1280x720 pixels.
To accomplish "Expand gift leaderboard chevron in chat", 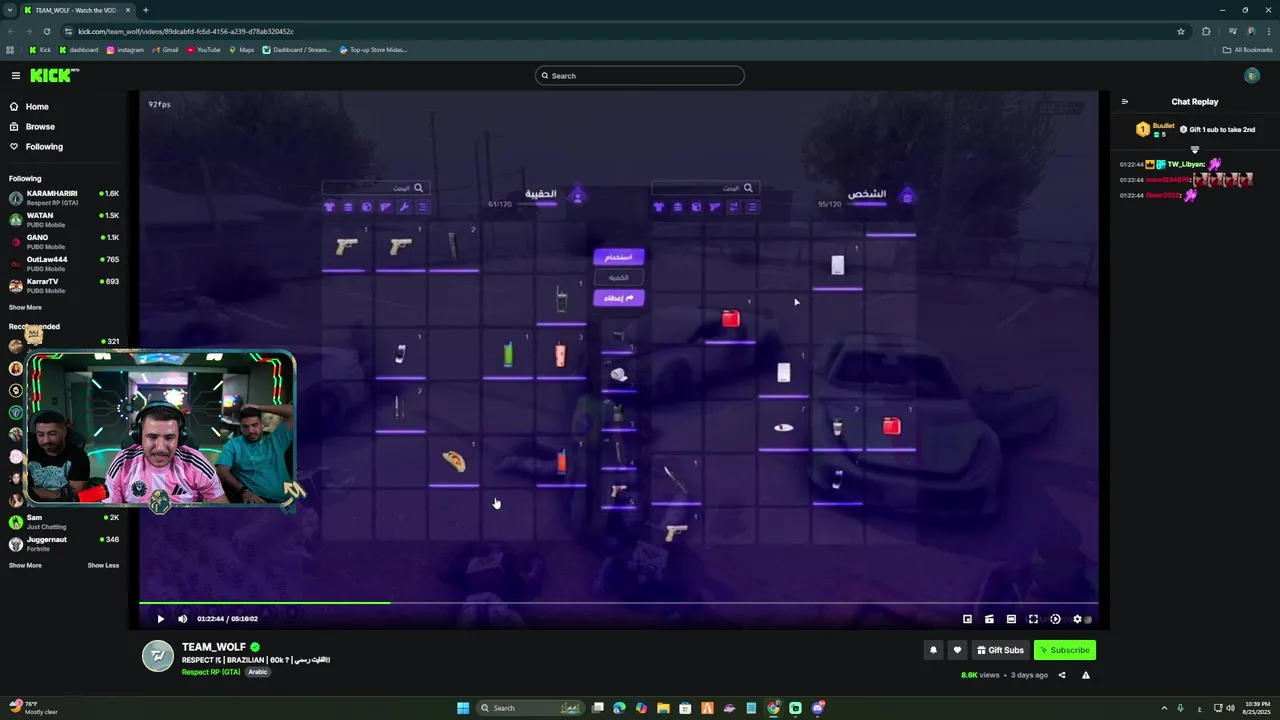I will (x=1194, y=149).
